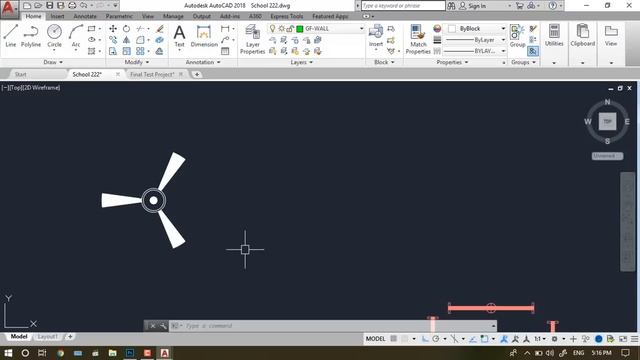
Task: Open Layer Properties manager
Action: click(x=252, y=39)
